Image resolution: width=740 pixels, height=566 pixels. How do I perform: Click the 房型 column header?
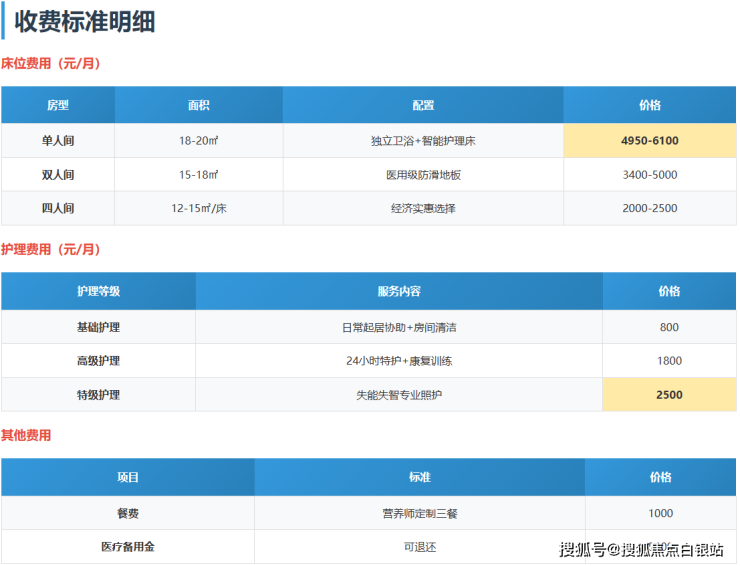tap(58, 105)
